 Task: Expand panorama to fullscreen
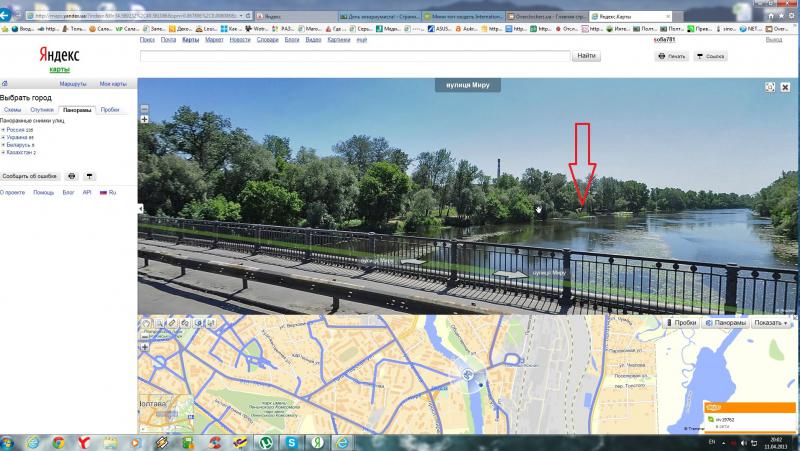[x=770, y=87]
